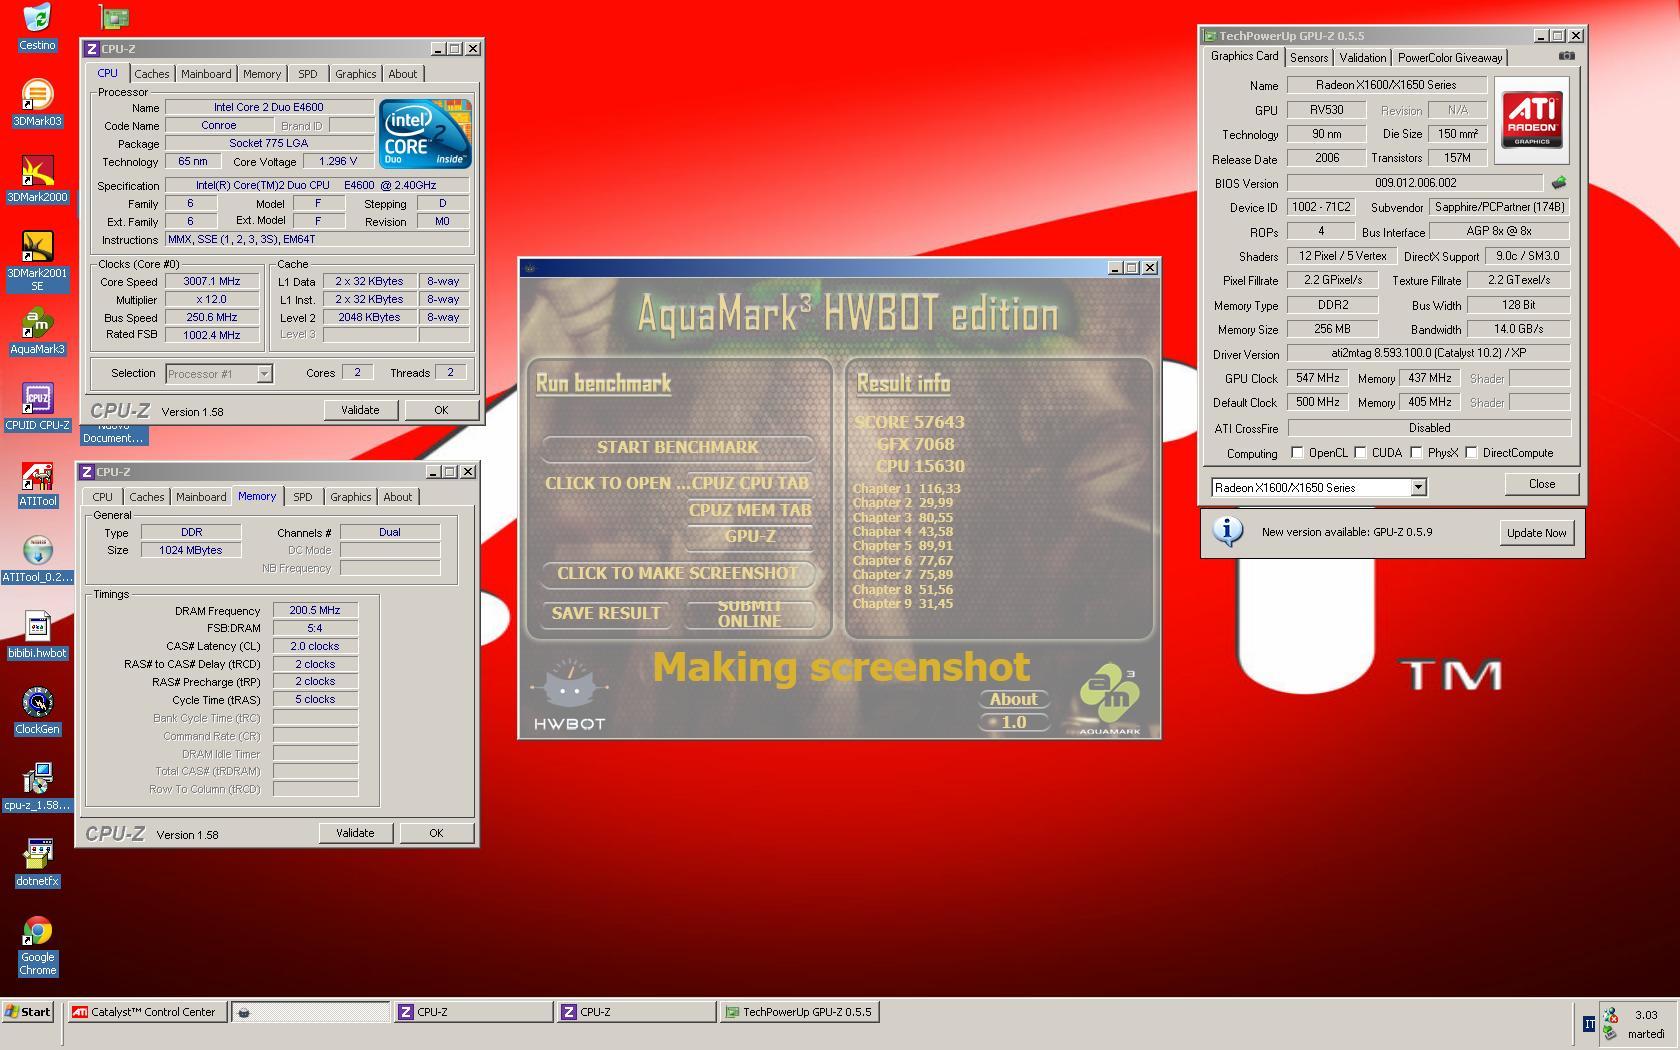Click the ATI Radeon logo in GPU-Z
The image size is (1680, 1050).
(x=1531, y=121)
